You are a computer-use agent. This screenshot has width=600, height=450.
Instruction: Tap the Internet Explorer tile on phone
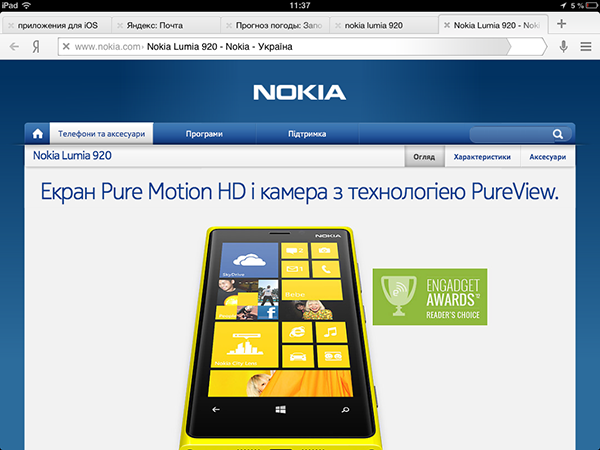click(296, 332)
